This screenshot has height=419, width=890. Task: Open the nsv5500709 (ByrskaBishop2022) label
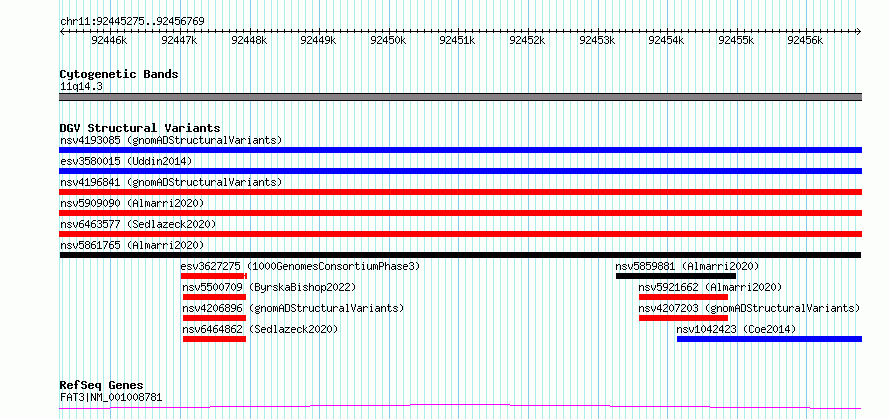pos(269,287)
